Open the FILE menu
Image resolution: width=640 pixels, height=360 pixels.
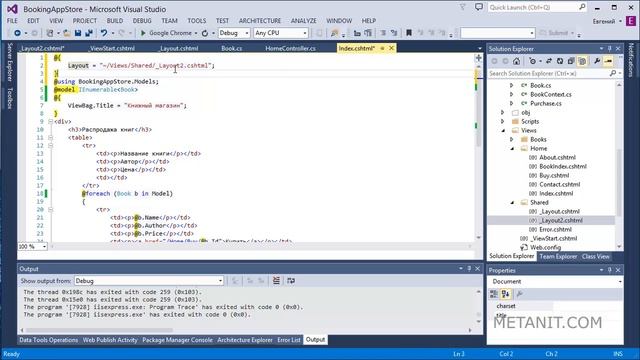point(12,20)
